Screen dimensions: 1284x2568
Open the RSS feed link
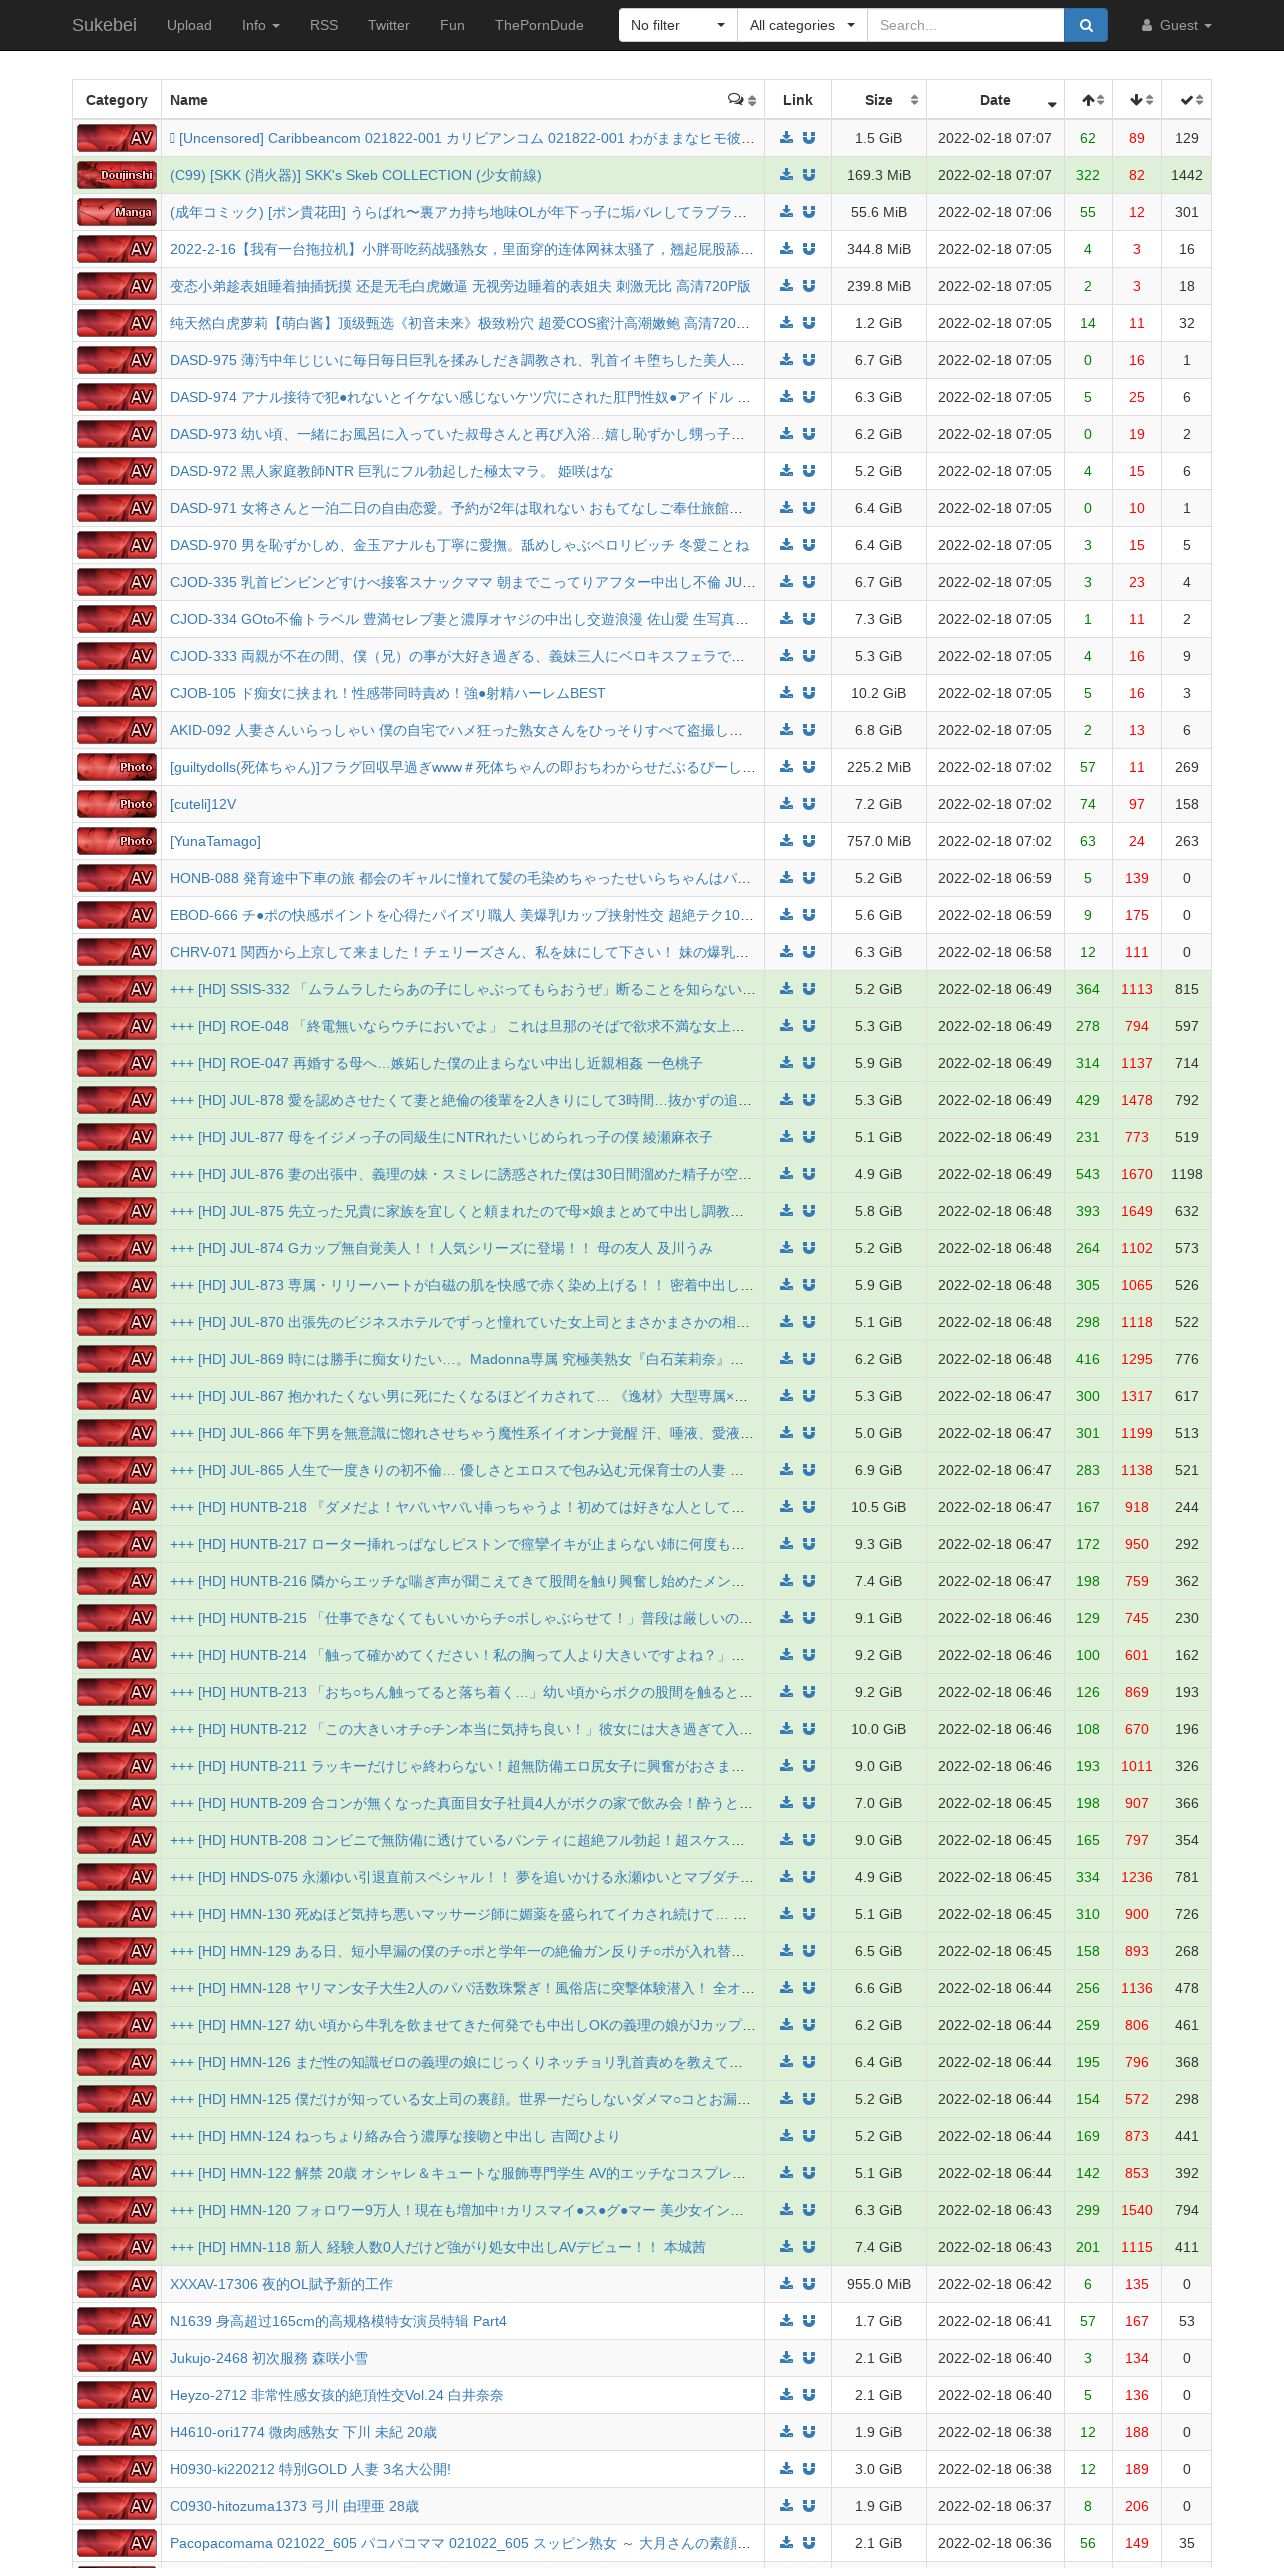324,25
